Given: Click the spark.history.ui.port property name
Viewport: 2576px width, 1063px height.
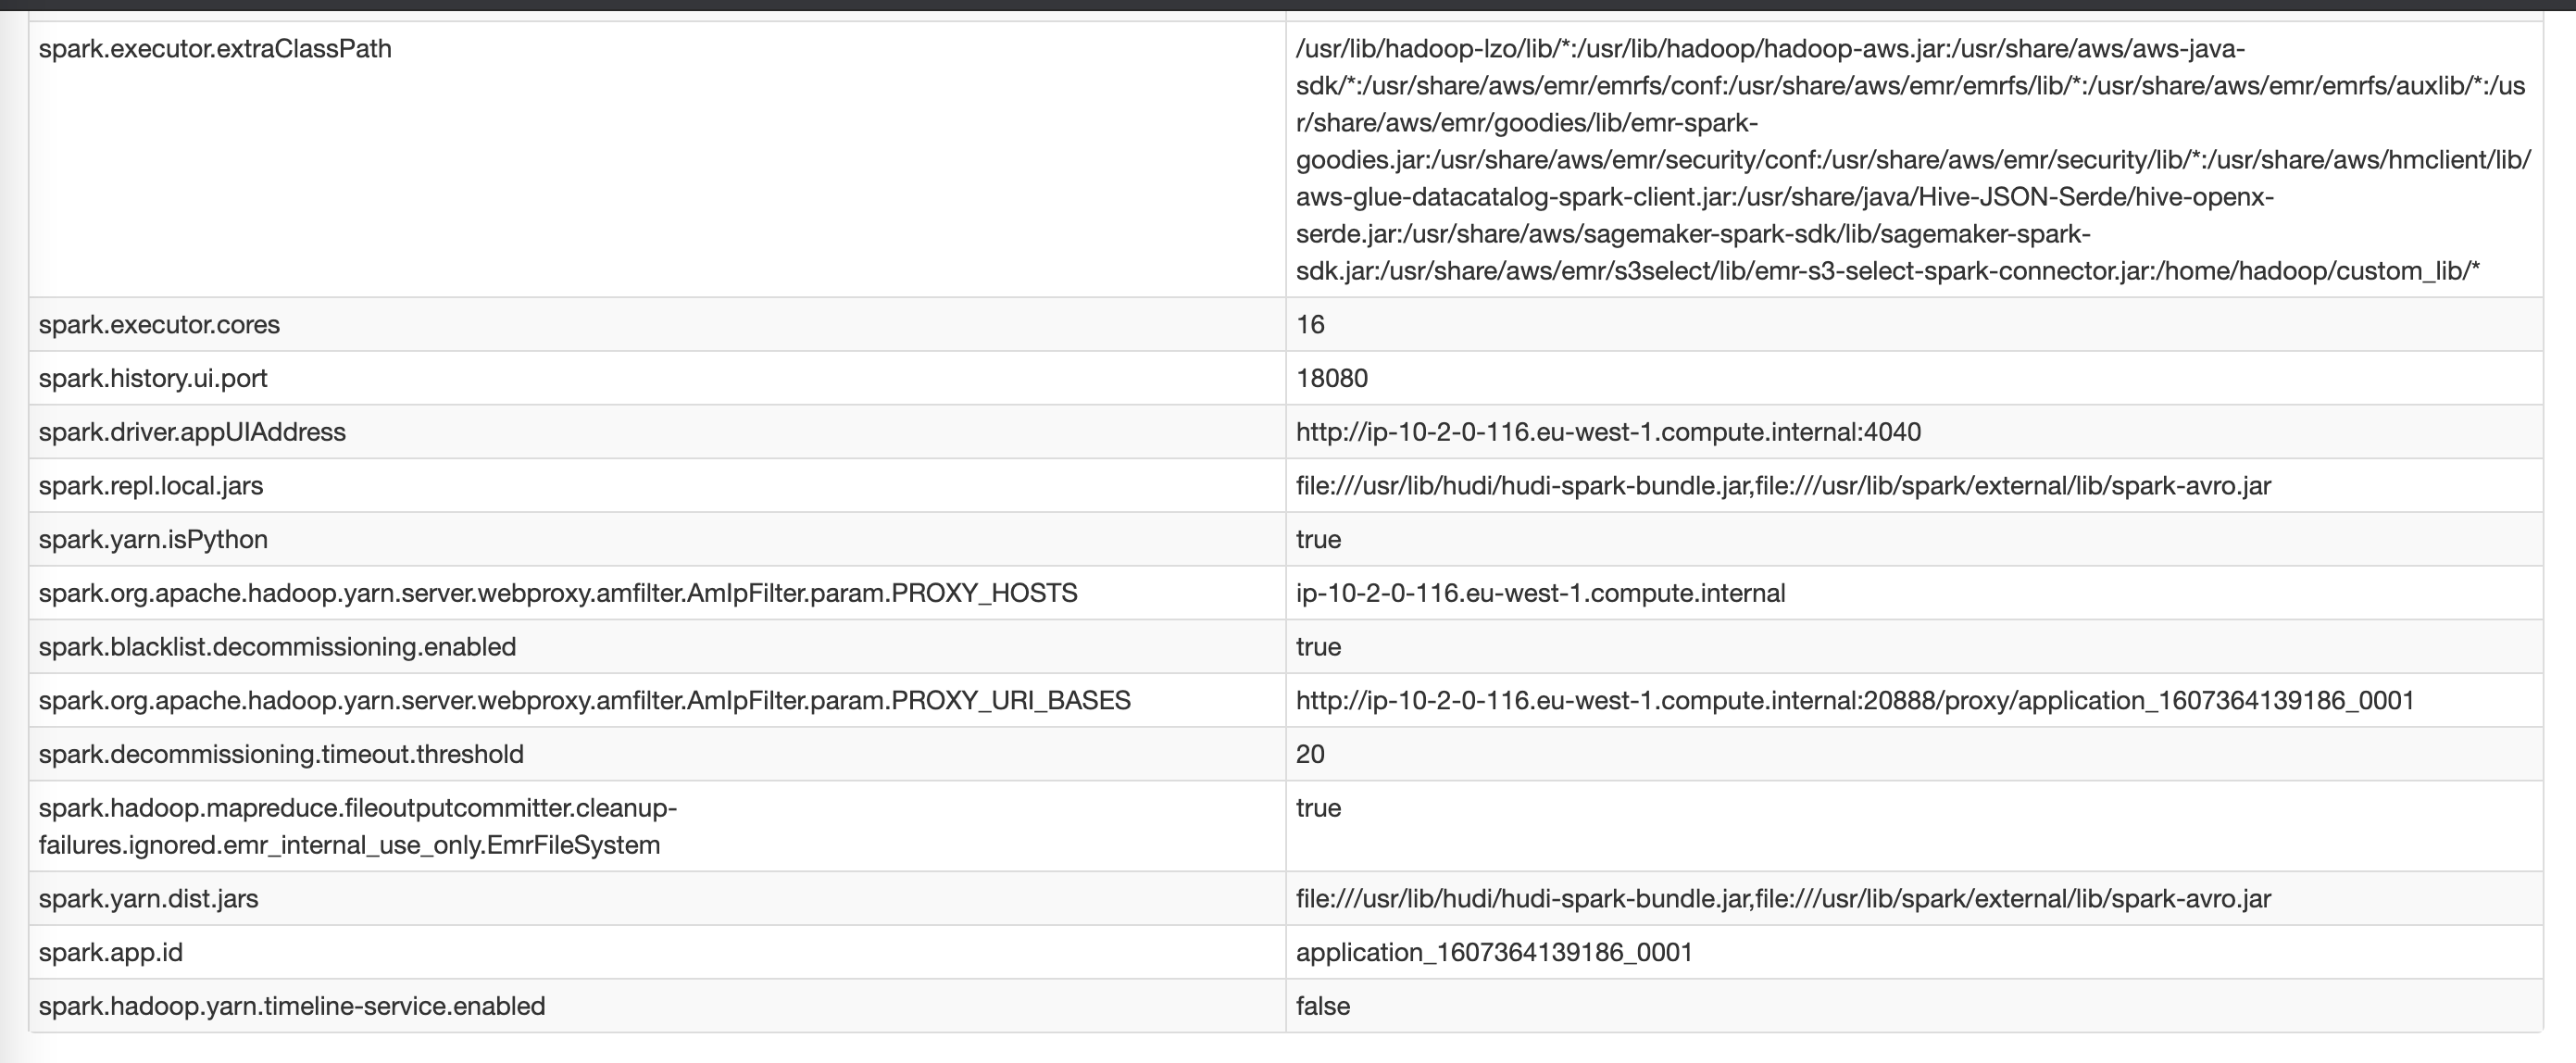Looking at the screenshot, I should tap(153, 379).
